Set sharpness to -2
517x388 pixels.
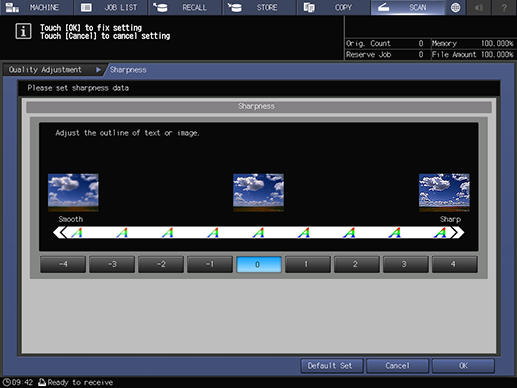[161, 264]
